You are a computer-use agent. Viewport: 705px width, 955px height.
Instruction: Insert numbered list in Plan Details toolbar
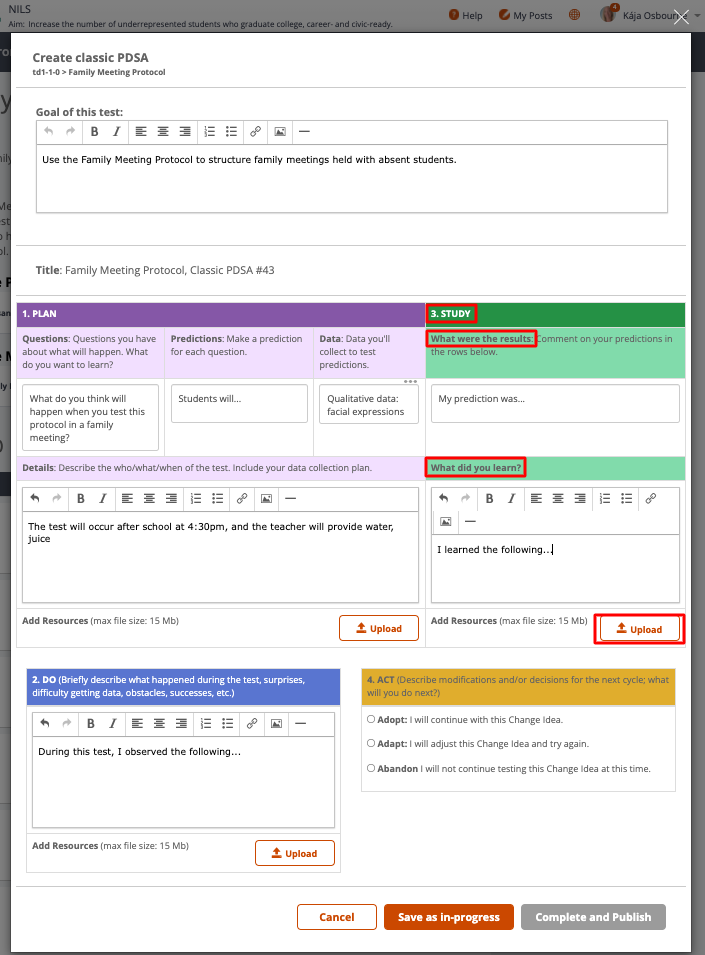[195, 499]
